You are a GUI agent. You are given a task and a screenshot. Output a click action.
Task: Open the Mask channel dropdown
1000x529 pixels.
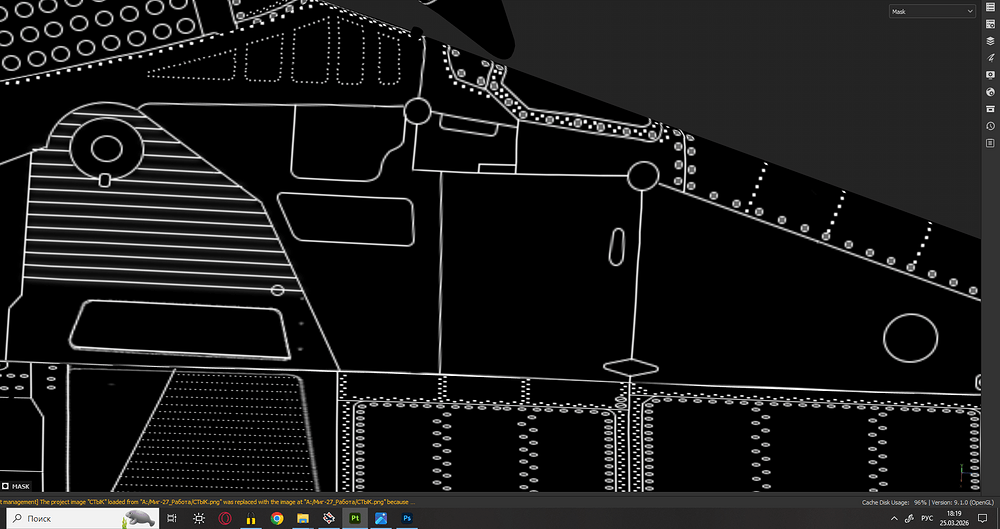(932, 11)
